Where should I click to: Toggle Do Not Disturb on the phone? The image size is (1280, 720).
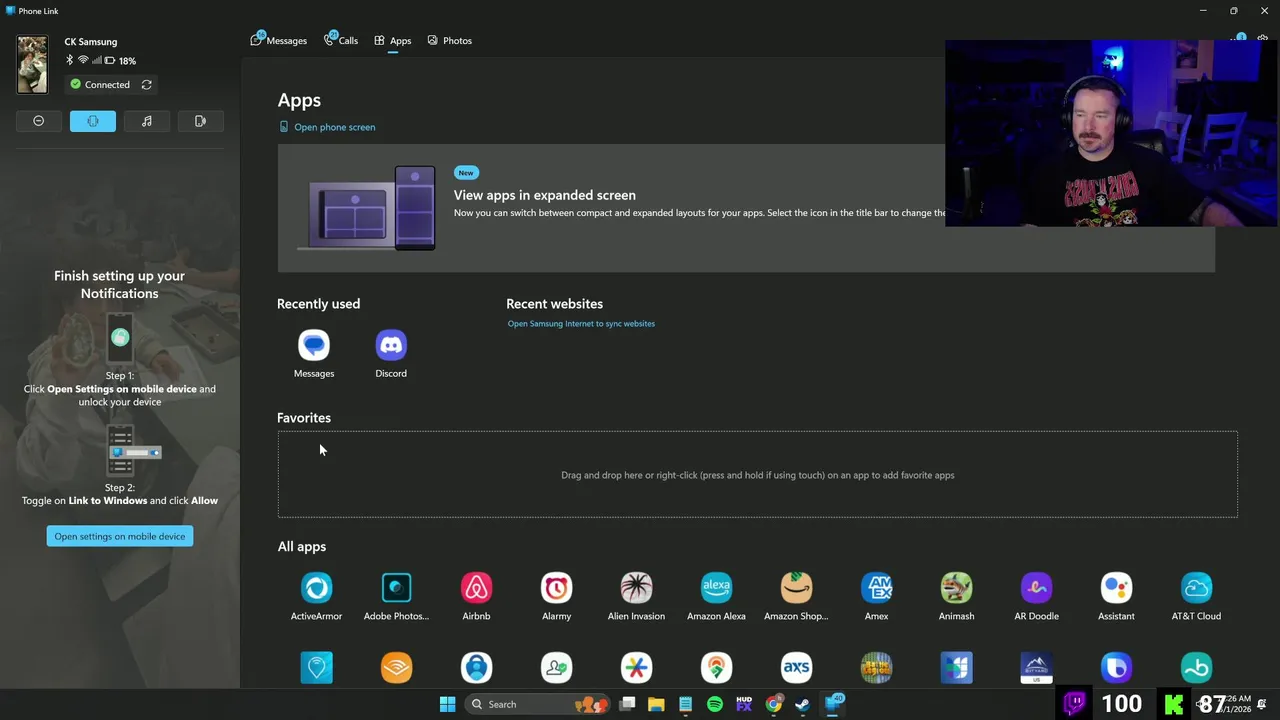click(39, 121)
